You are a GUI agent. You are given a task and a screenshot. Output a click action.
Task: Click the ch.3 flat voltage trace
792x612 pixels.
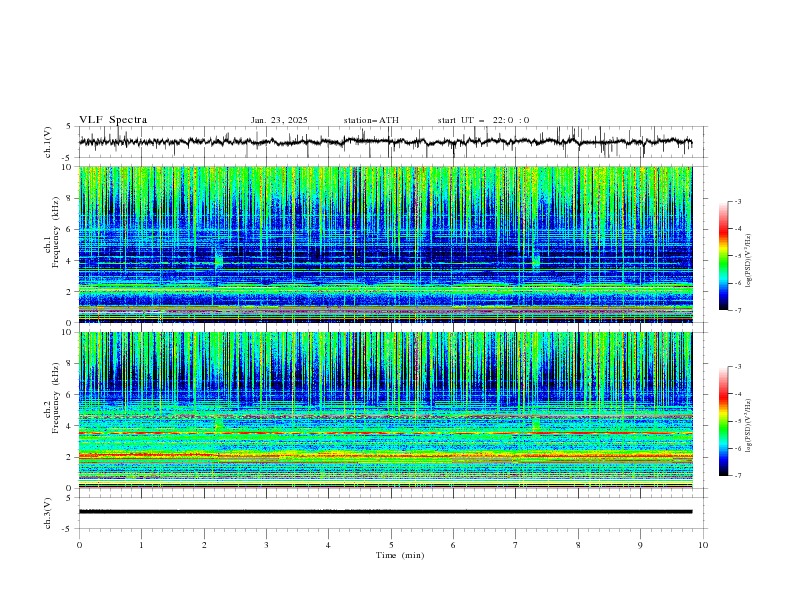click(385, 512)
